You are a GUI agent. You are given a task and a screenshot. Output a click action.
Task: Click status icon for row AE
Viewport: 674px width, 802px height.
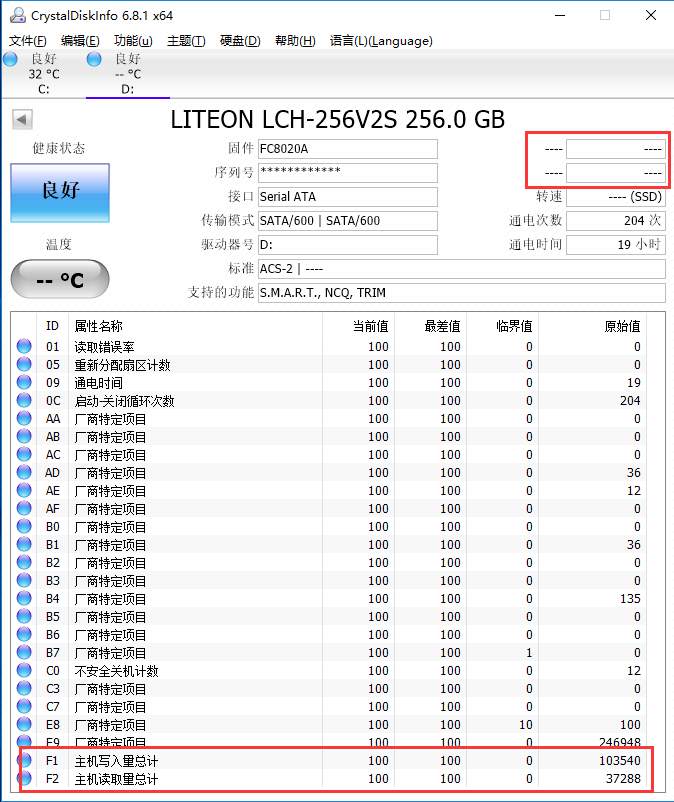tap(24, 490)
